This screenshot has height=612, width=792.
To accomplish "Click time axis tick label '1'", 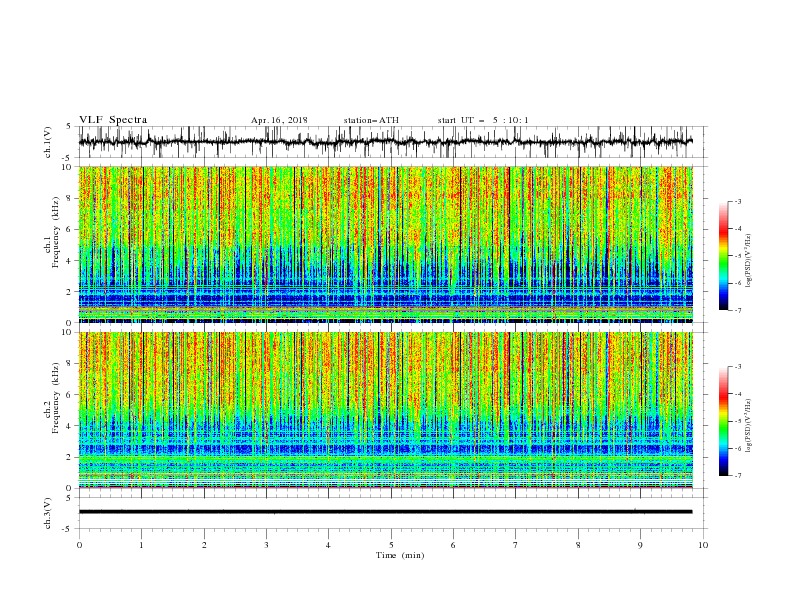I will [x=142, y=545].
